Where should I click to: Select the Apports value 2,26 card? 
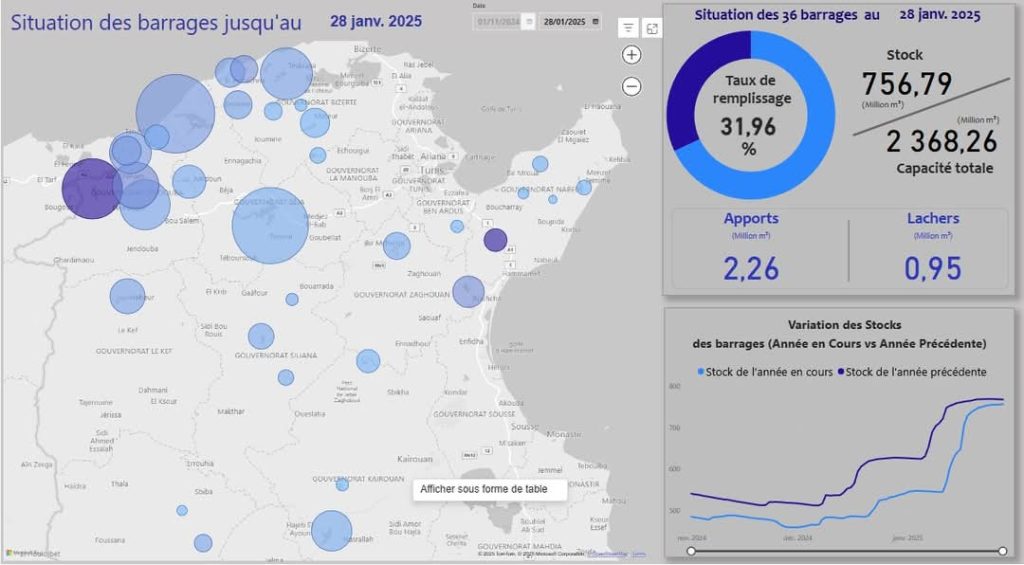750,267
